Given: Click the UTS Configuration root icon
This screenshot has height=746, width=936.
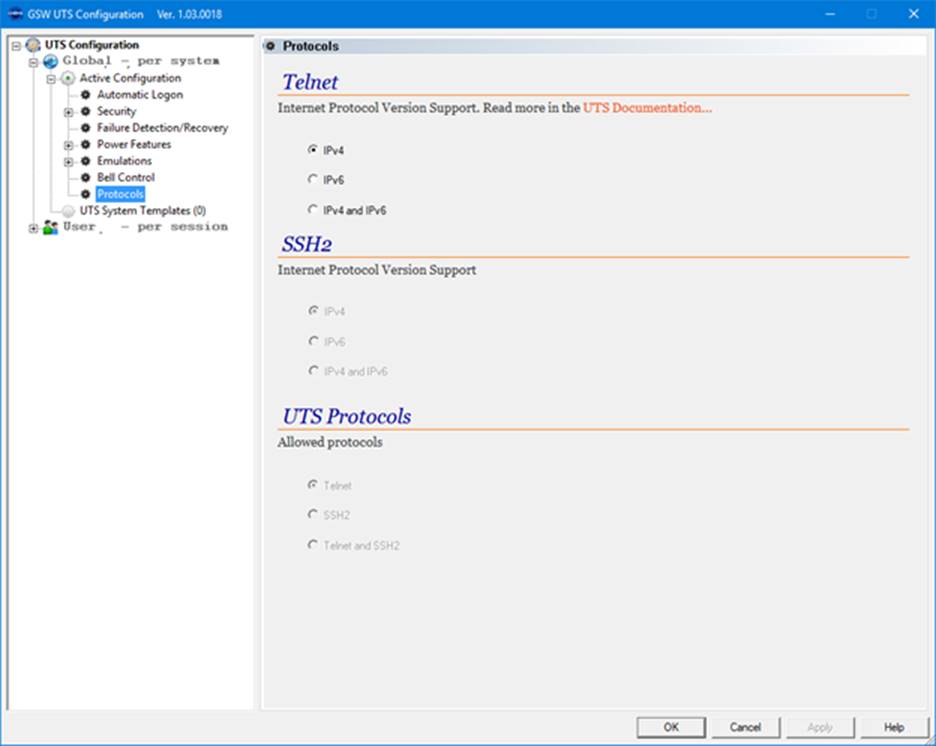Looking at the screenshot, I should point(33,45).
